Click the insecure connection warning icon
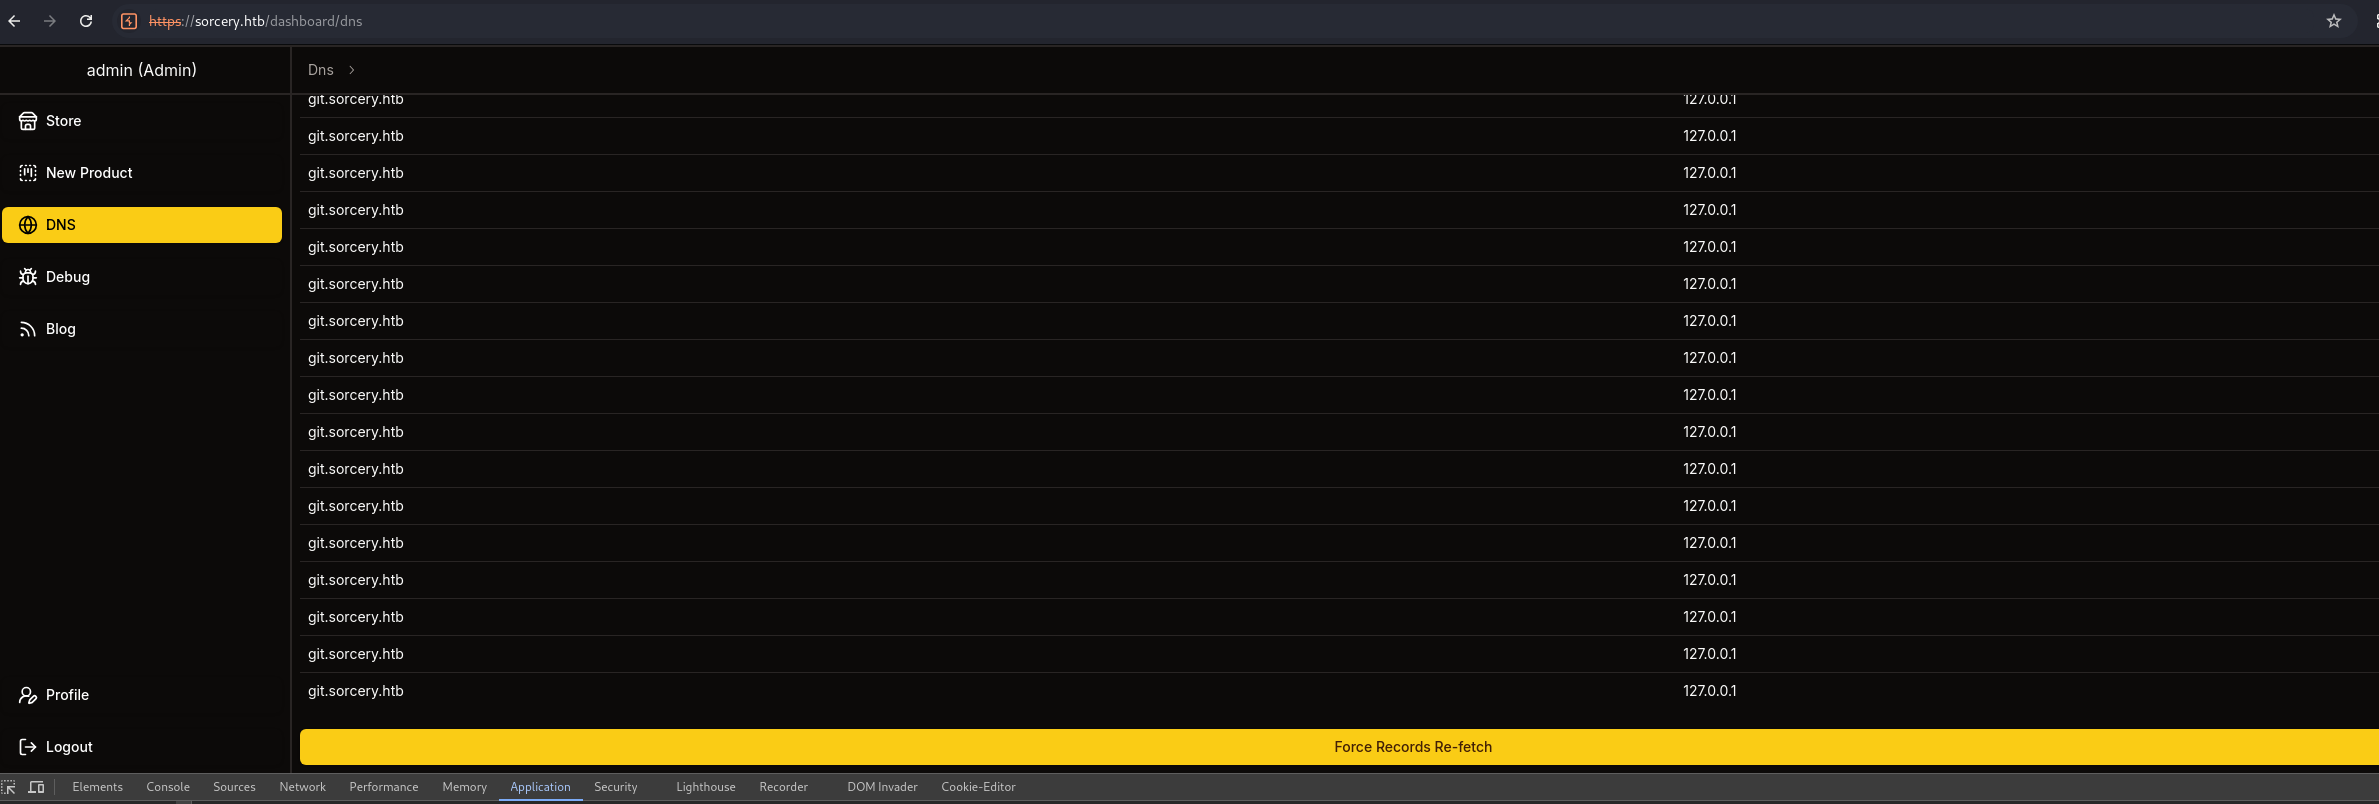The height and width of the screenshot is (804, 2379). [x=129, y=21]
